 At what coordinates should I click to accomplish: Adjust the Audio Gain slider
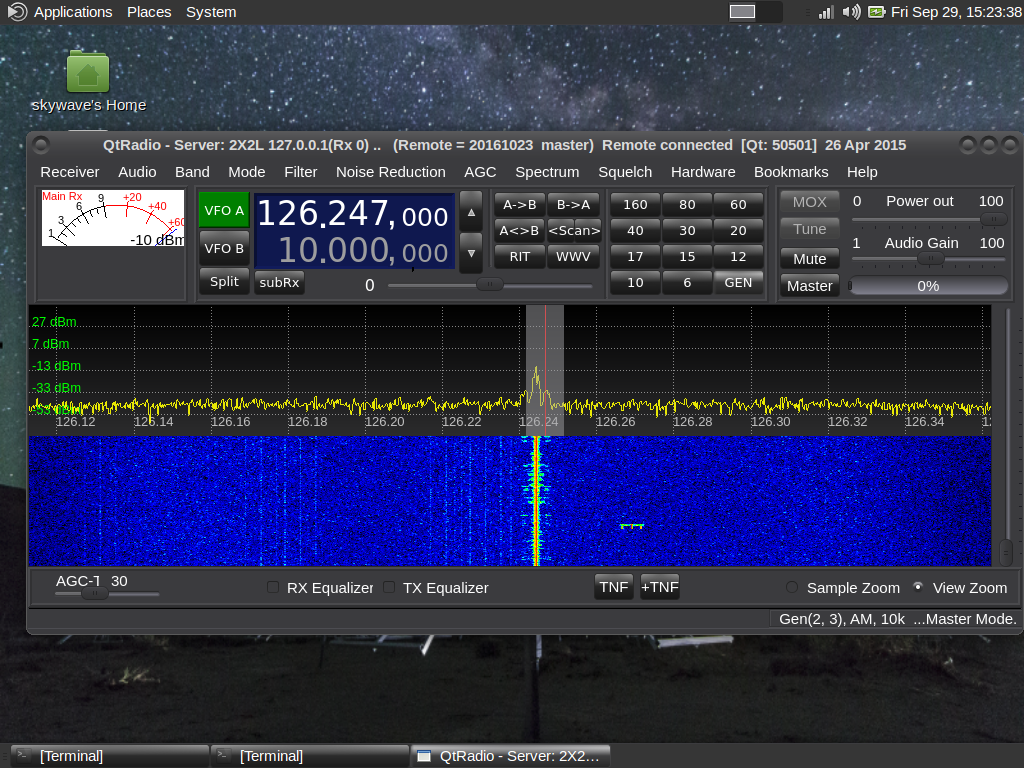pyautogui.click(x=929, y=259)
